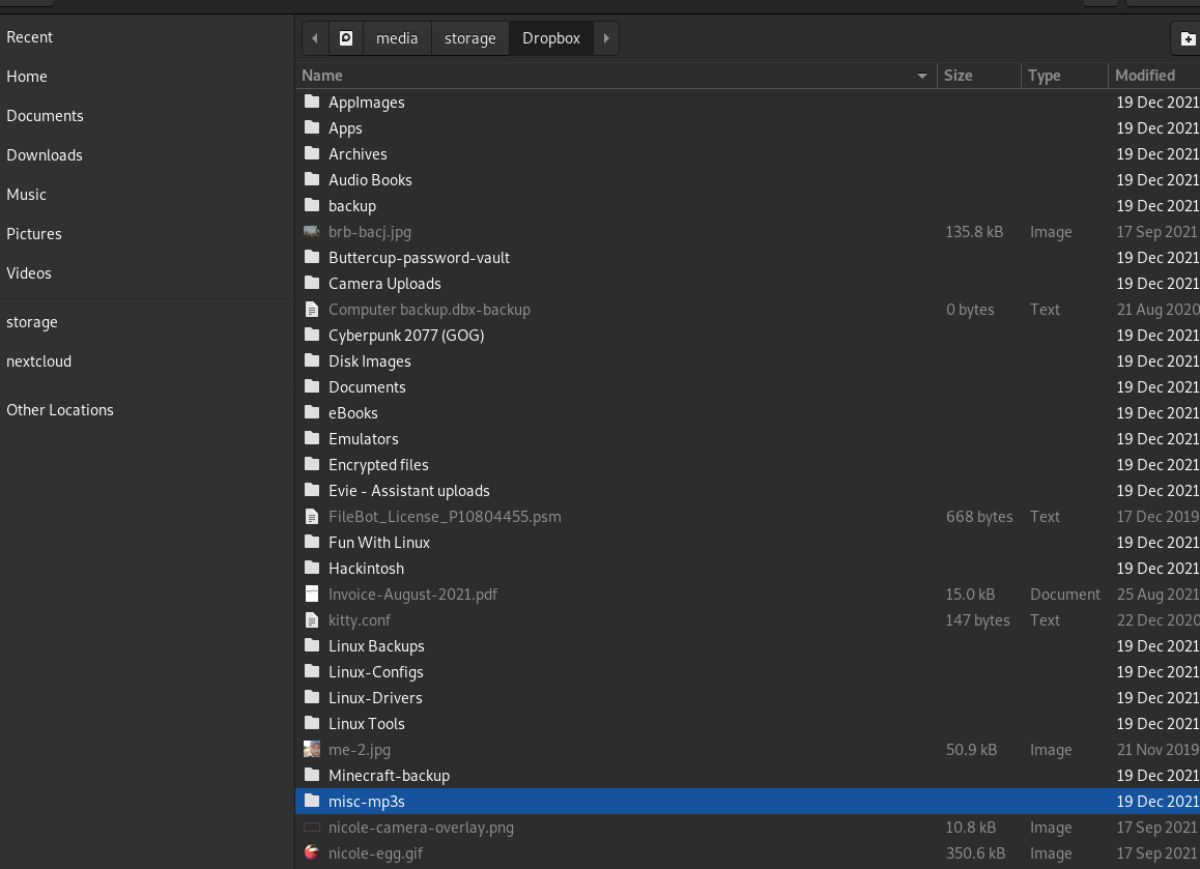The image size is (1200, 869).
Task: Open the Downloads sidebar entry
Action: click(44, 155)
